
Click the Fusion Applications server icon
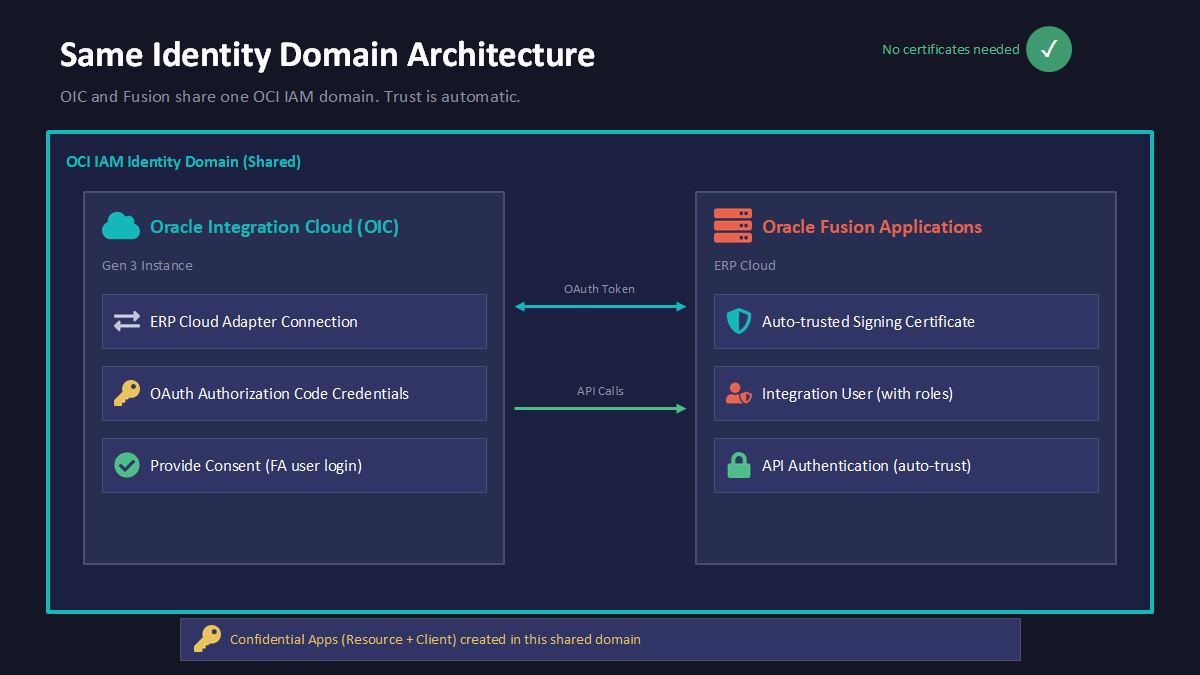[732, 227]
